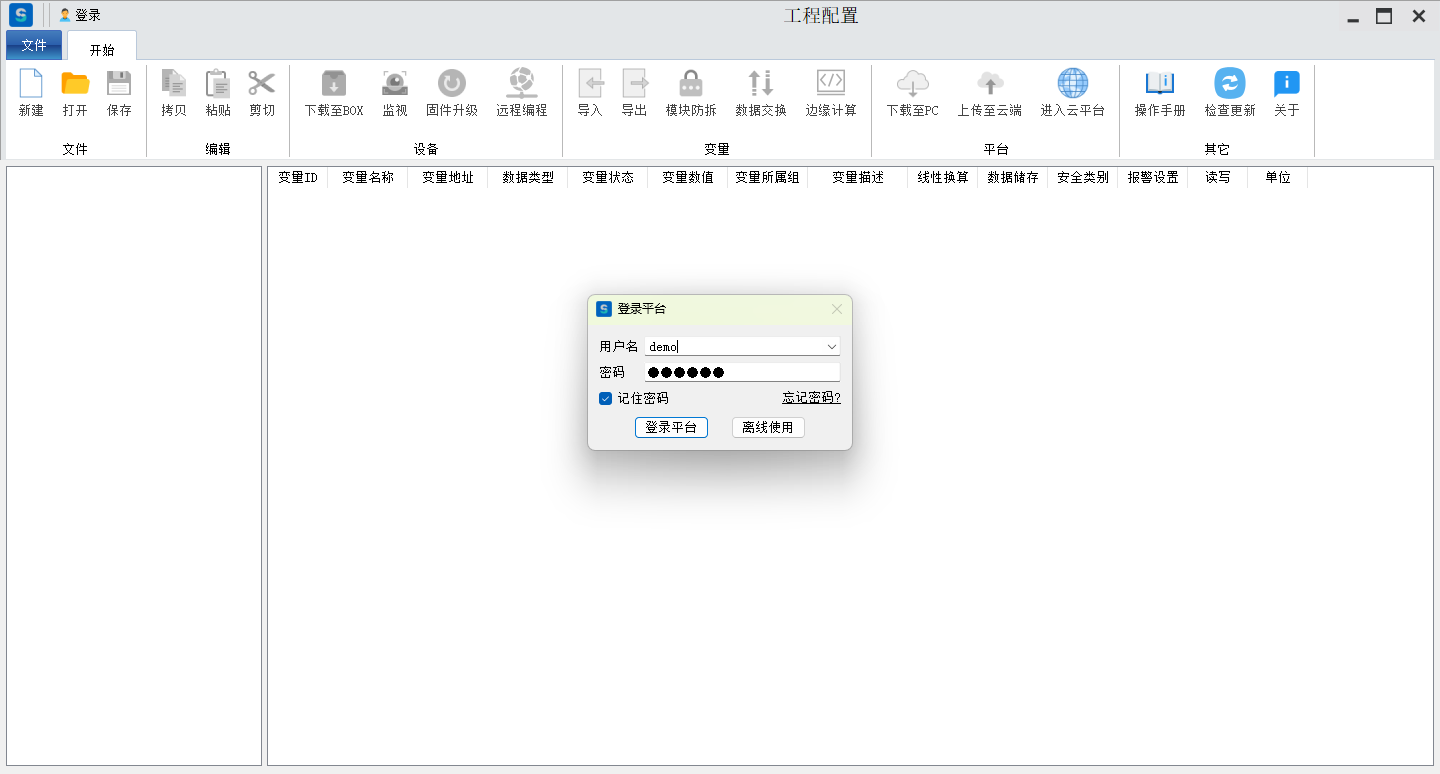Close the 登录平台 login dialog
Viewport: 1440px width, 774px height.
coord(837,309)
